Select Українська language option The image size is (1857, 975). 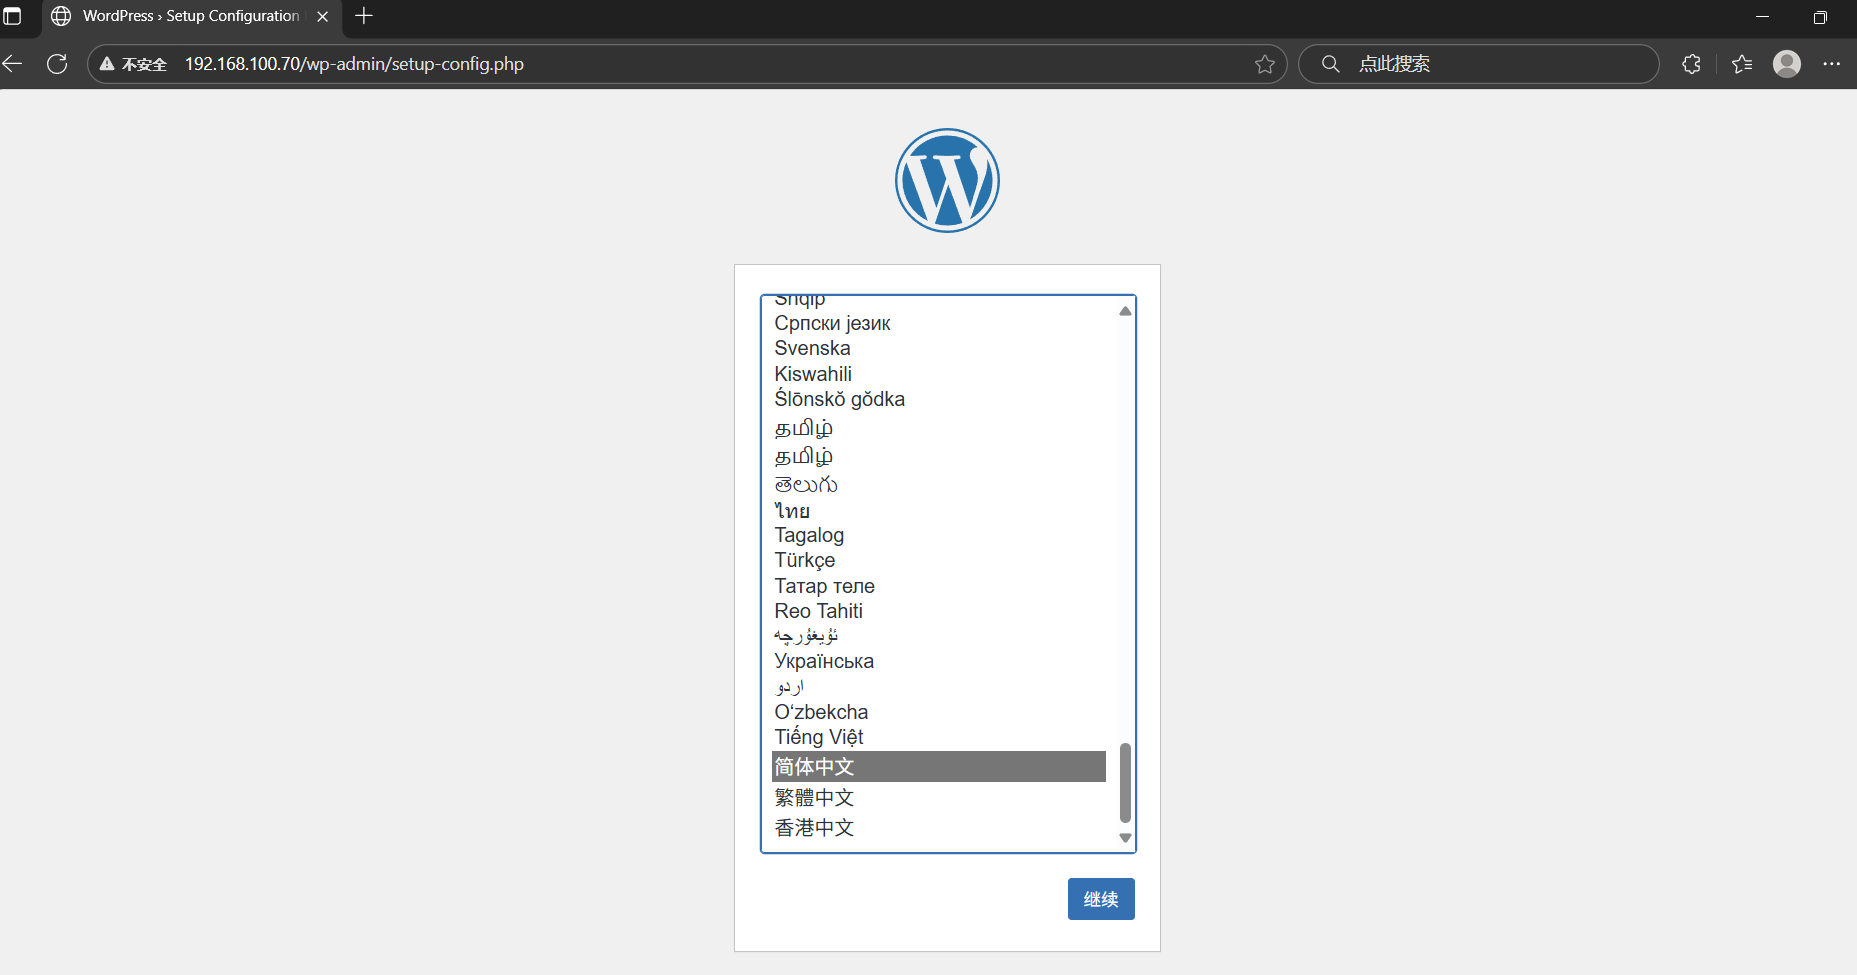tap(939, 661)
